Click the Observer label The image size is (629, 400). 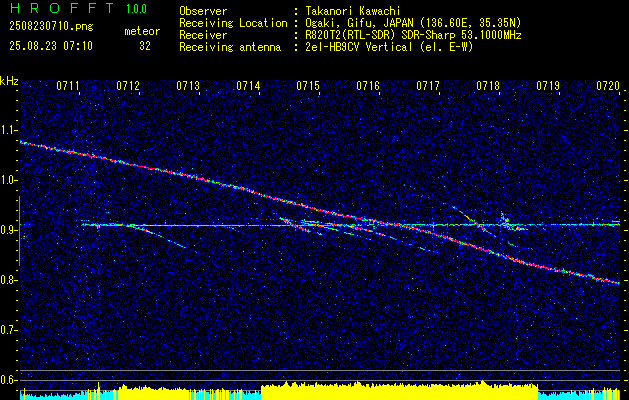tap(203, 11)
